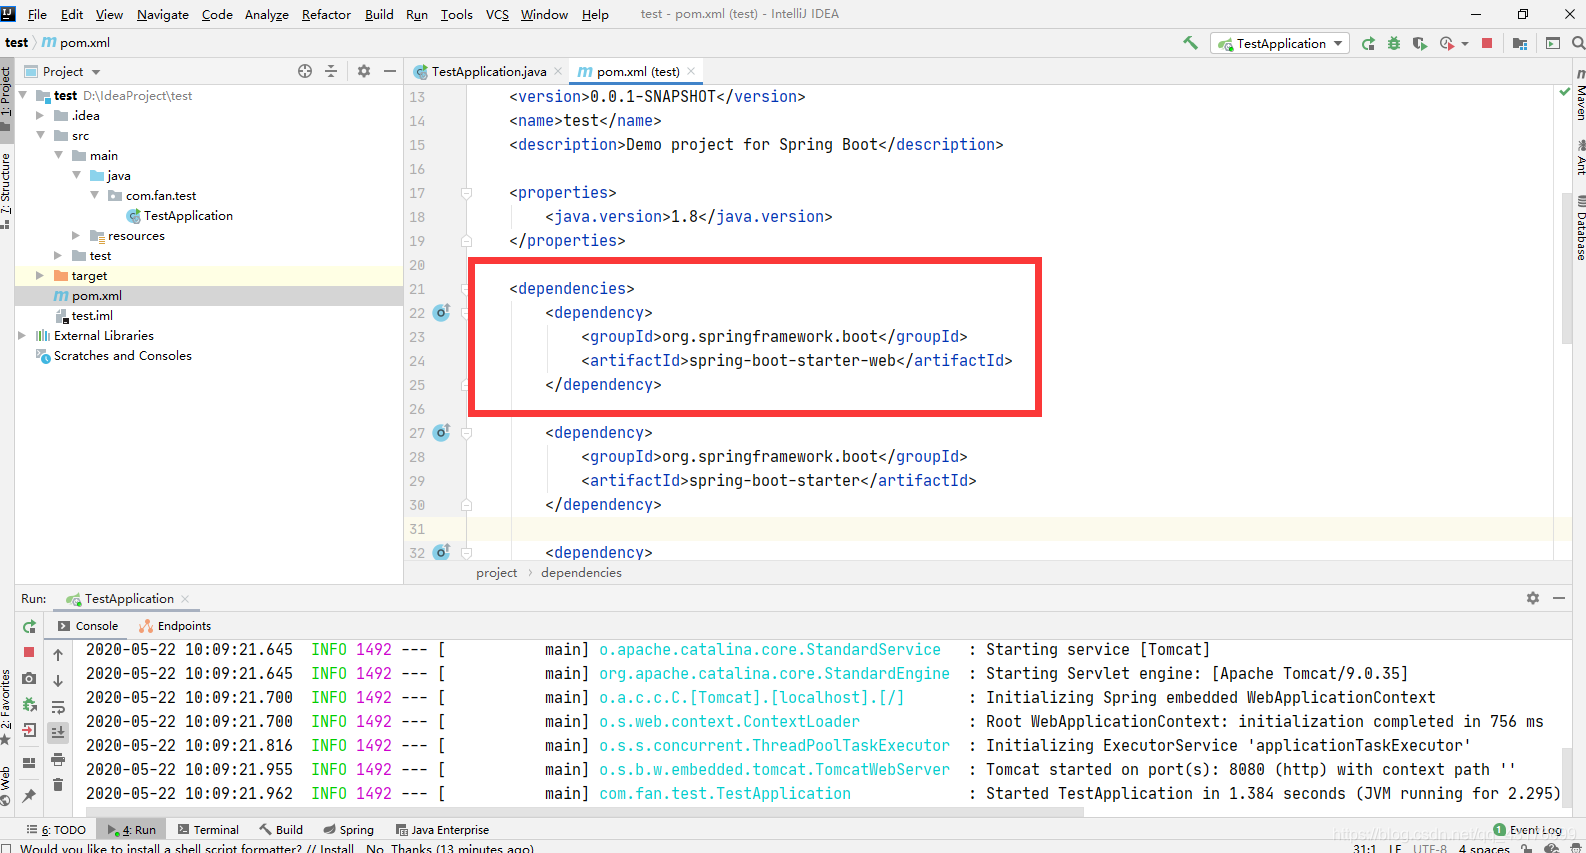This screenshot has width=1586, height=853.
Task: Open Project panel settings gear
Action: (x=364, y=71)
